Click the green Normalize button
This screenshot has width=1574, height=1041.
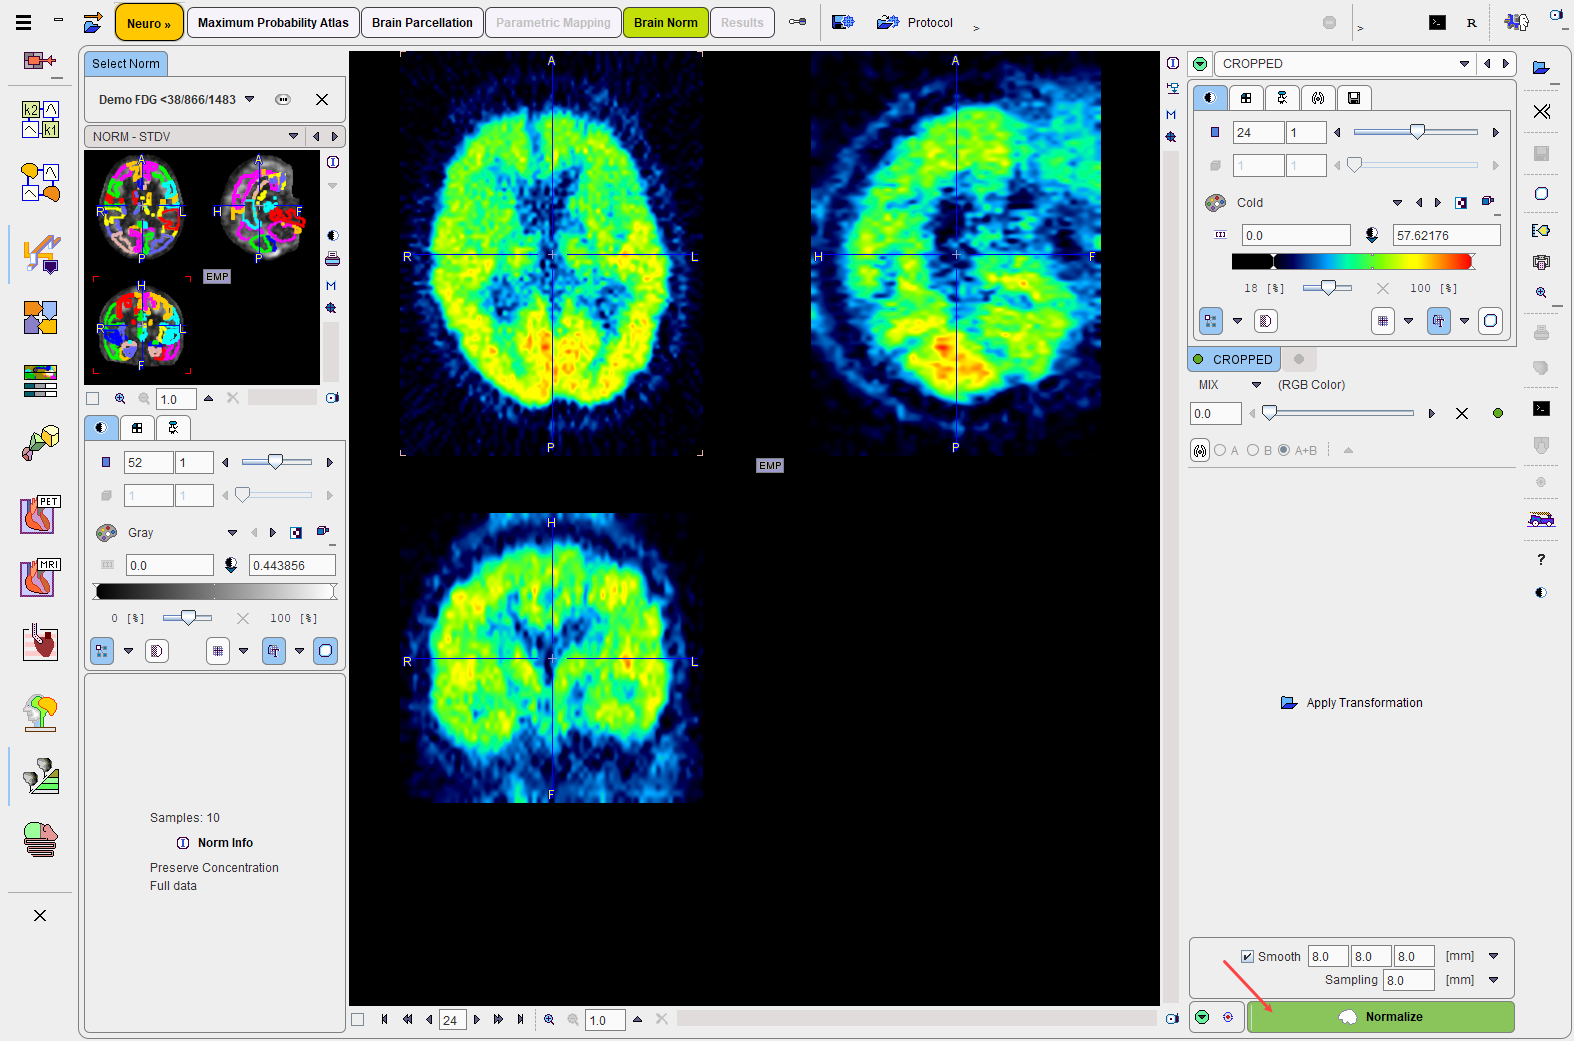tap(1381, 1017)
